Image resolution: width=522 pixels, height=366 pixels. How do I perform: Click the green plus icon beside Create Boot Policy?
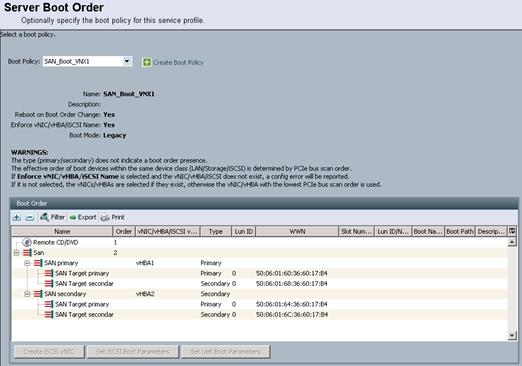pos(146,62)
